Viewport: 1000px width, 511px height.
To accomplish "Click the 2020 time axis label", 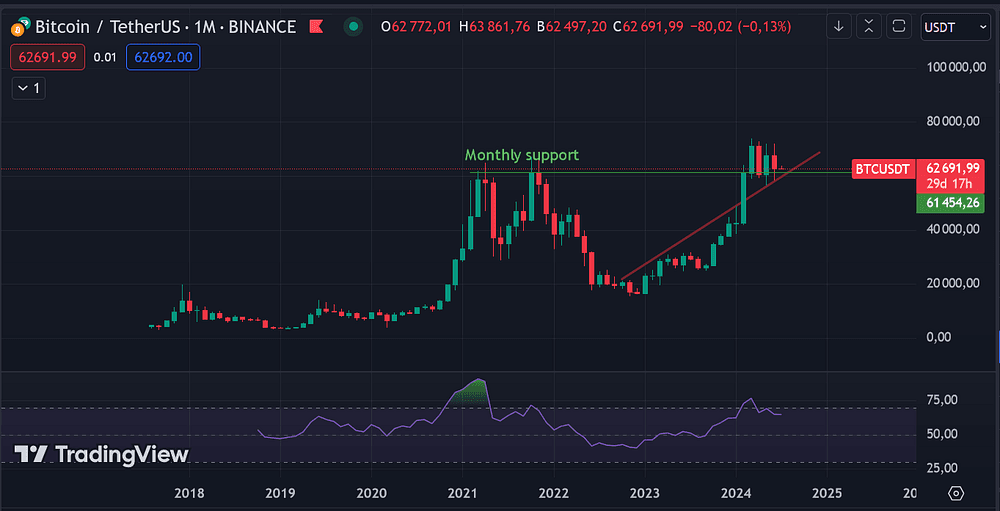I will pos(371,493).
